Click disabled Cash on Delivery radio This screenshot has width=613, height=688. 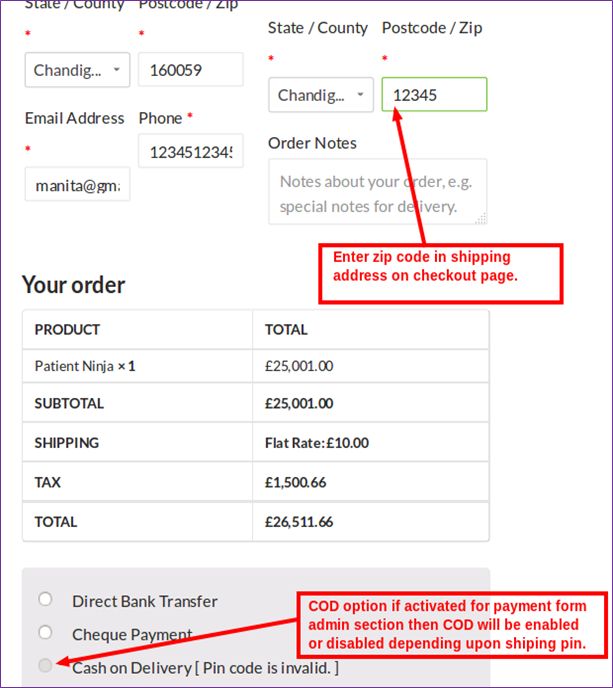(x=45, y=666)
